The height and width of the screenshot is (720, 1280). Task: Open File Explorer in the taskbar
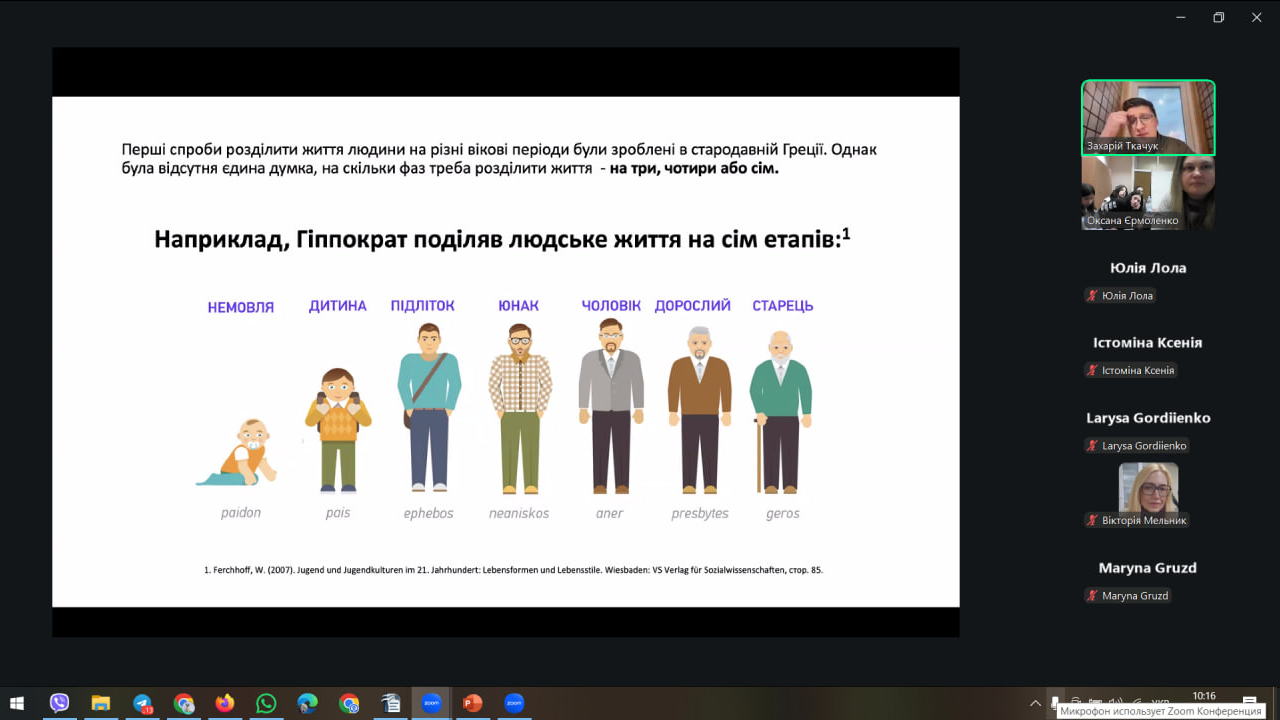click(x=100, y=703)
